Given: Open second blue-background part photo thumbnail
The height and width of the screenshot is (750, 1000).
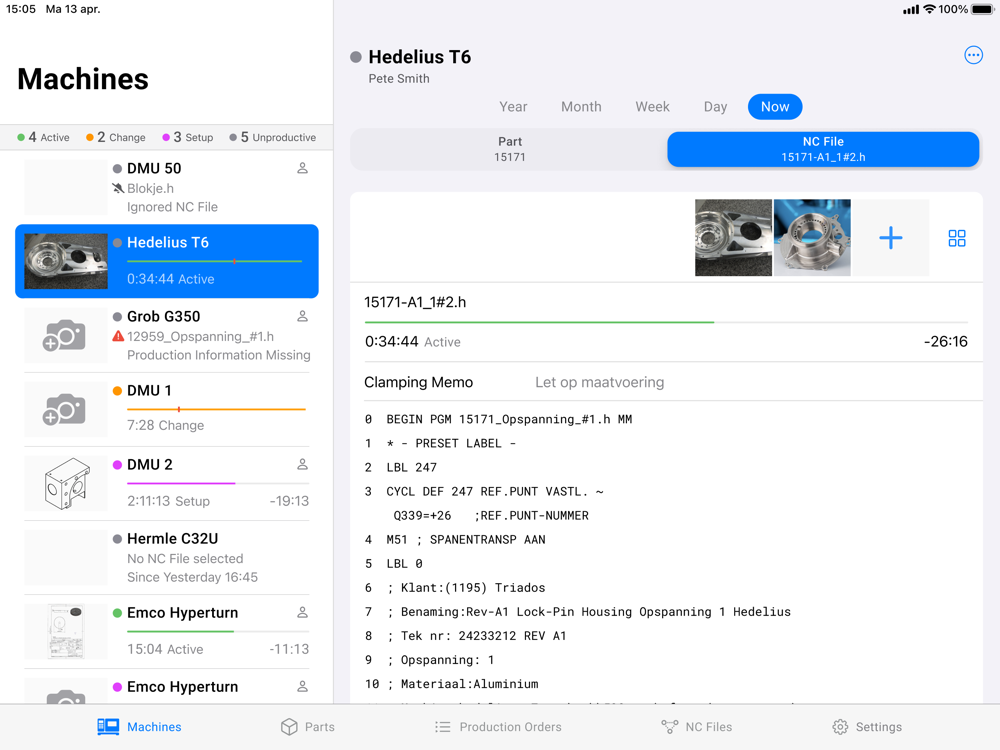Looking at the screenshot, I should (812, 238).
